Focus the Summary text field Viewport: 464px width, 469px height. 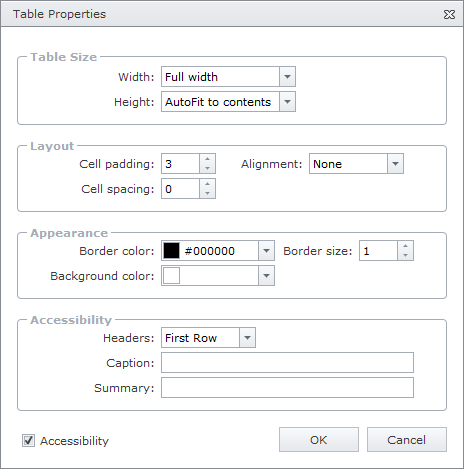coord(287,388)
